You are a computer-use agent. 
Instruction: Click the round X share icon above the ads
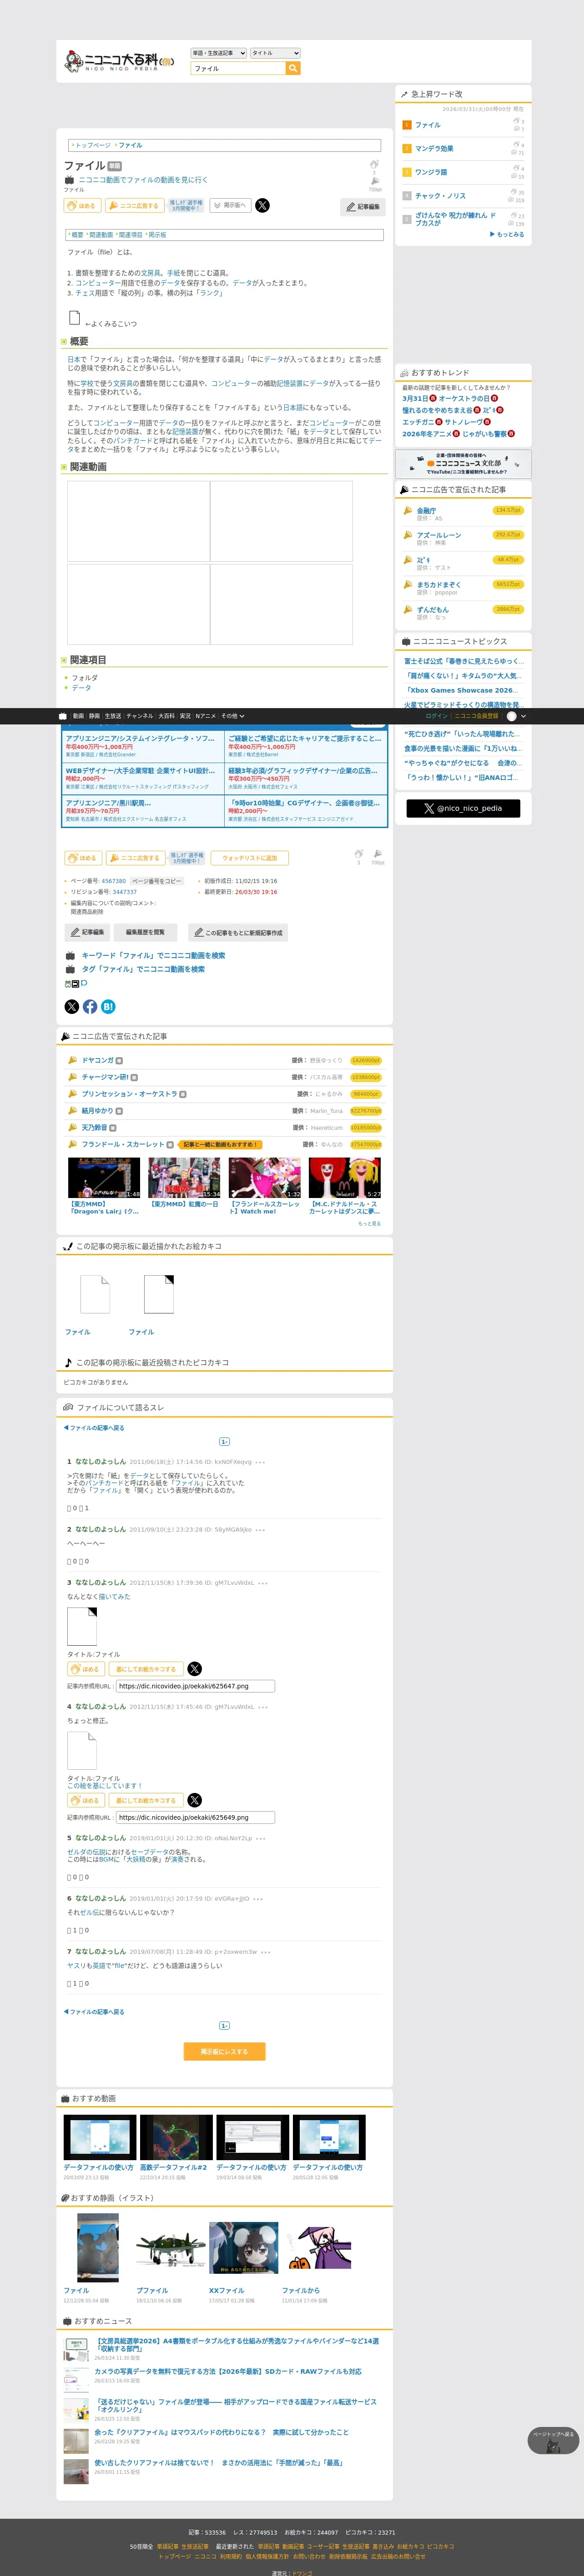point(72,1007)
